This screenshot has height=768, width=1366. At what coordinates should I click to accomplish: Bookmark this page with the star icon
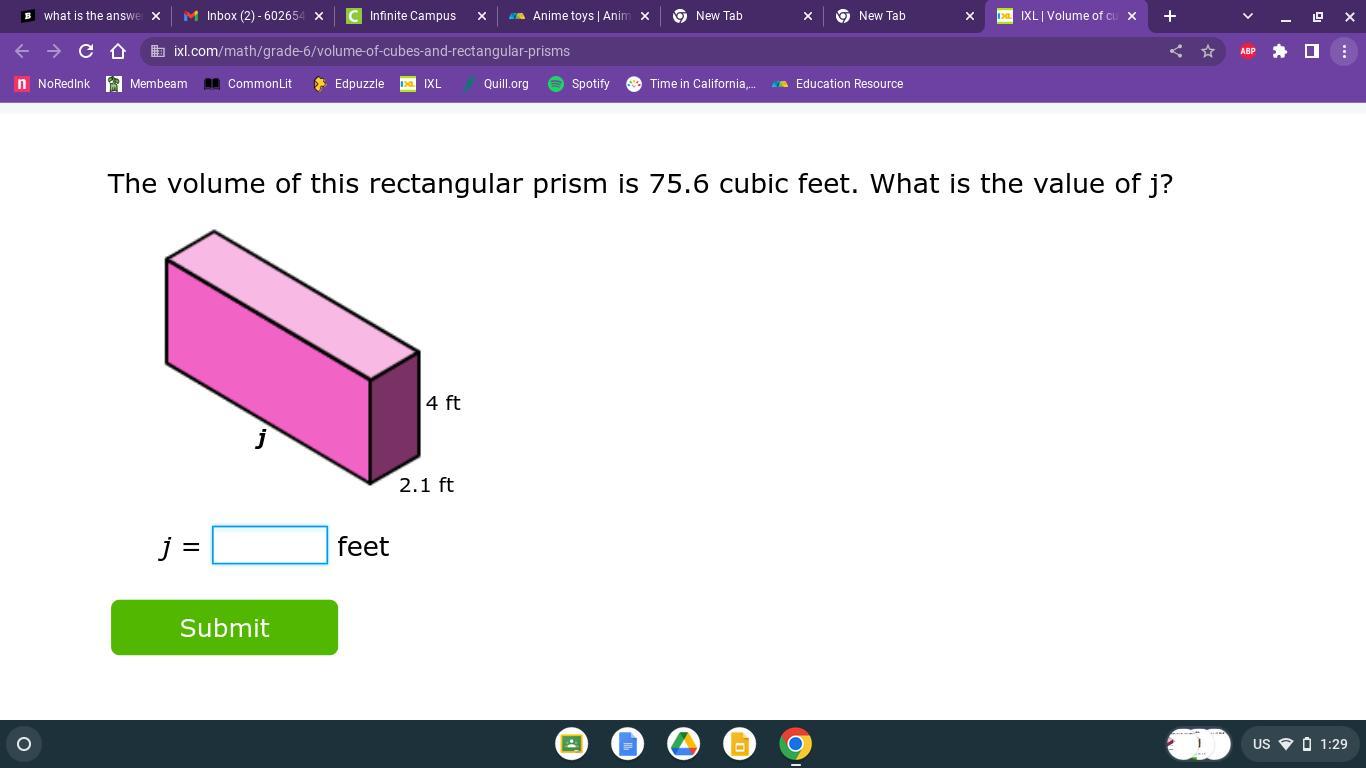tap(1208, 51)
